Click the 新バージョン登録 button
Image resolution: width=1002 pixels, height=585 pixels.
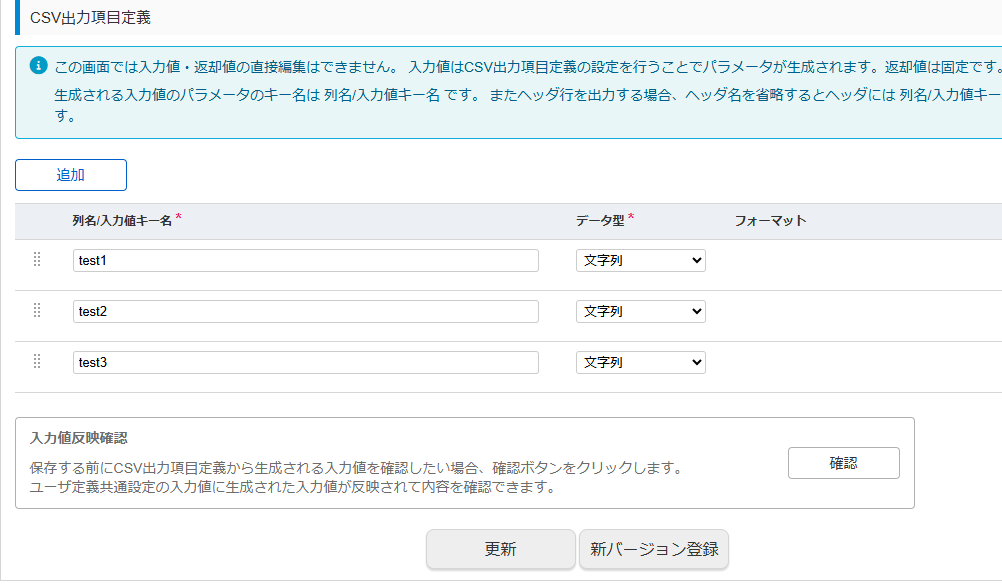pos(654,549)
